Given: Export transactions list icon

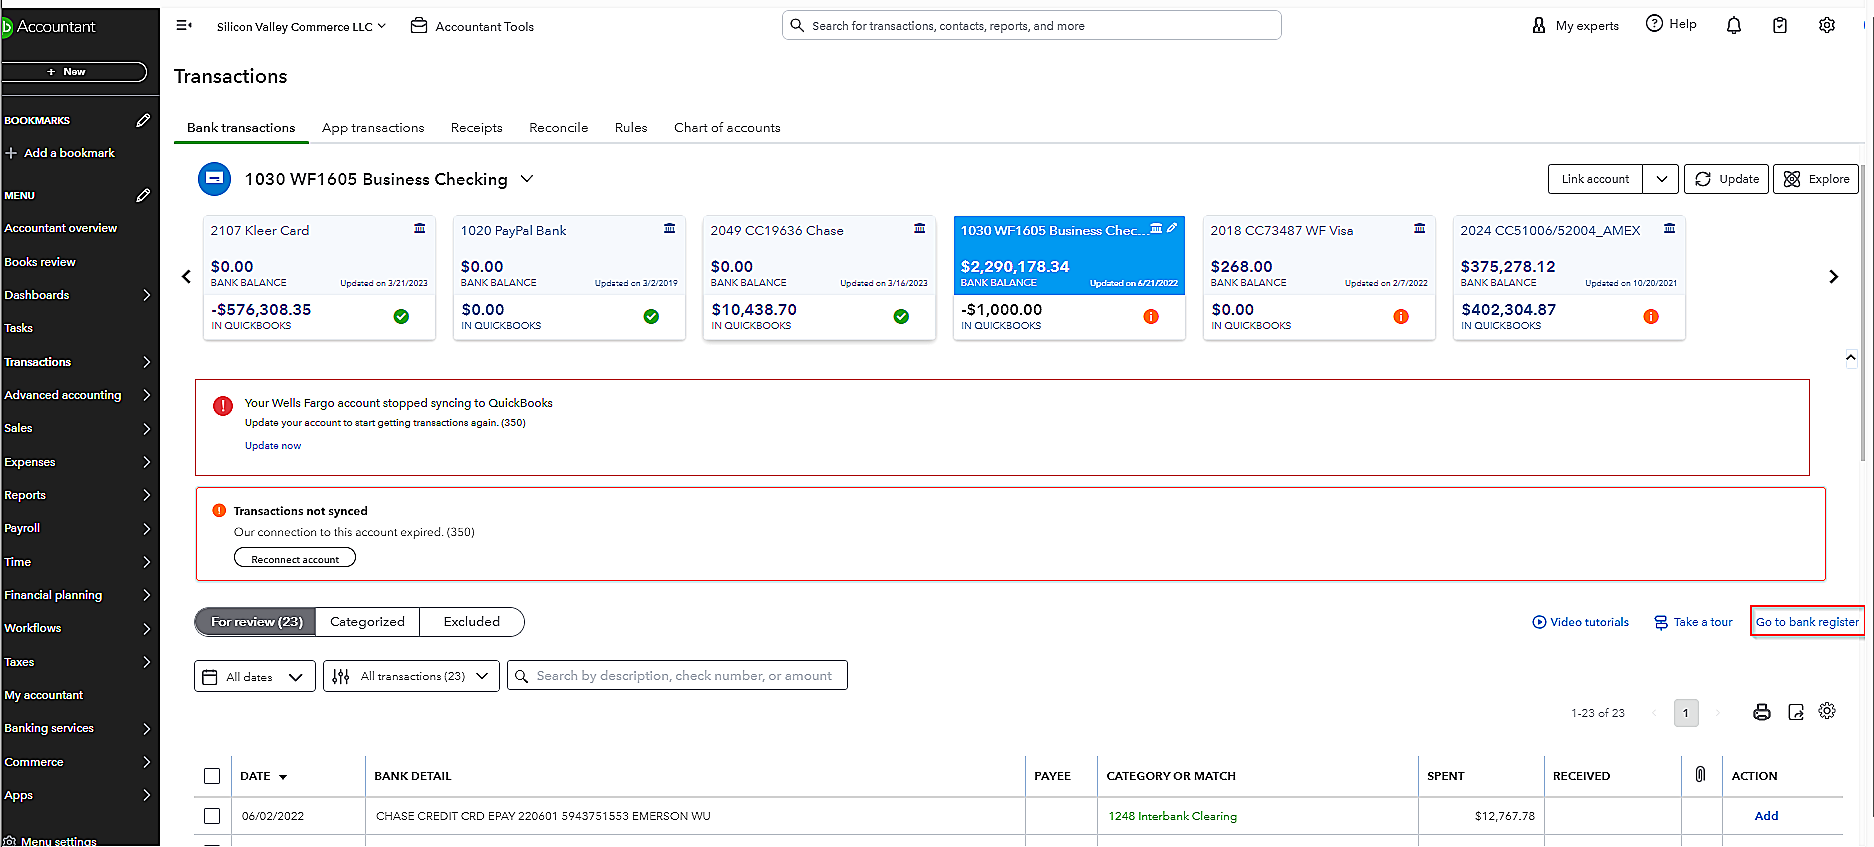Looking at the screenshot, I should tap(1796, 712).
